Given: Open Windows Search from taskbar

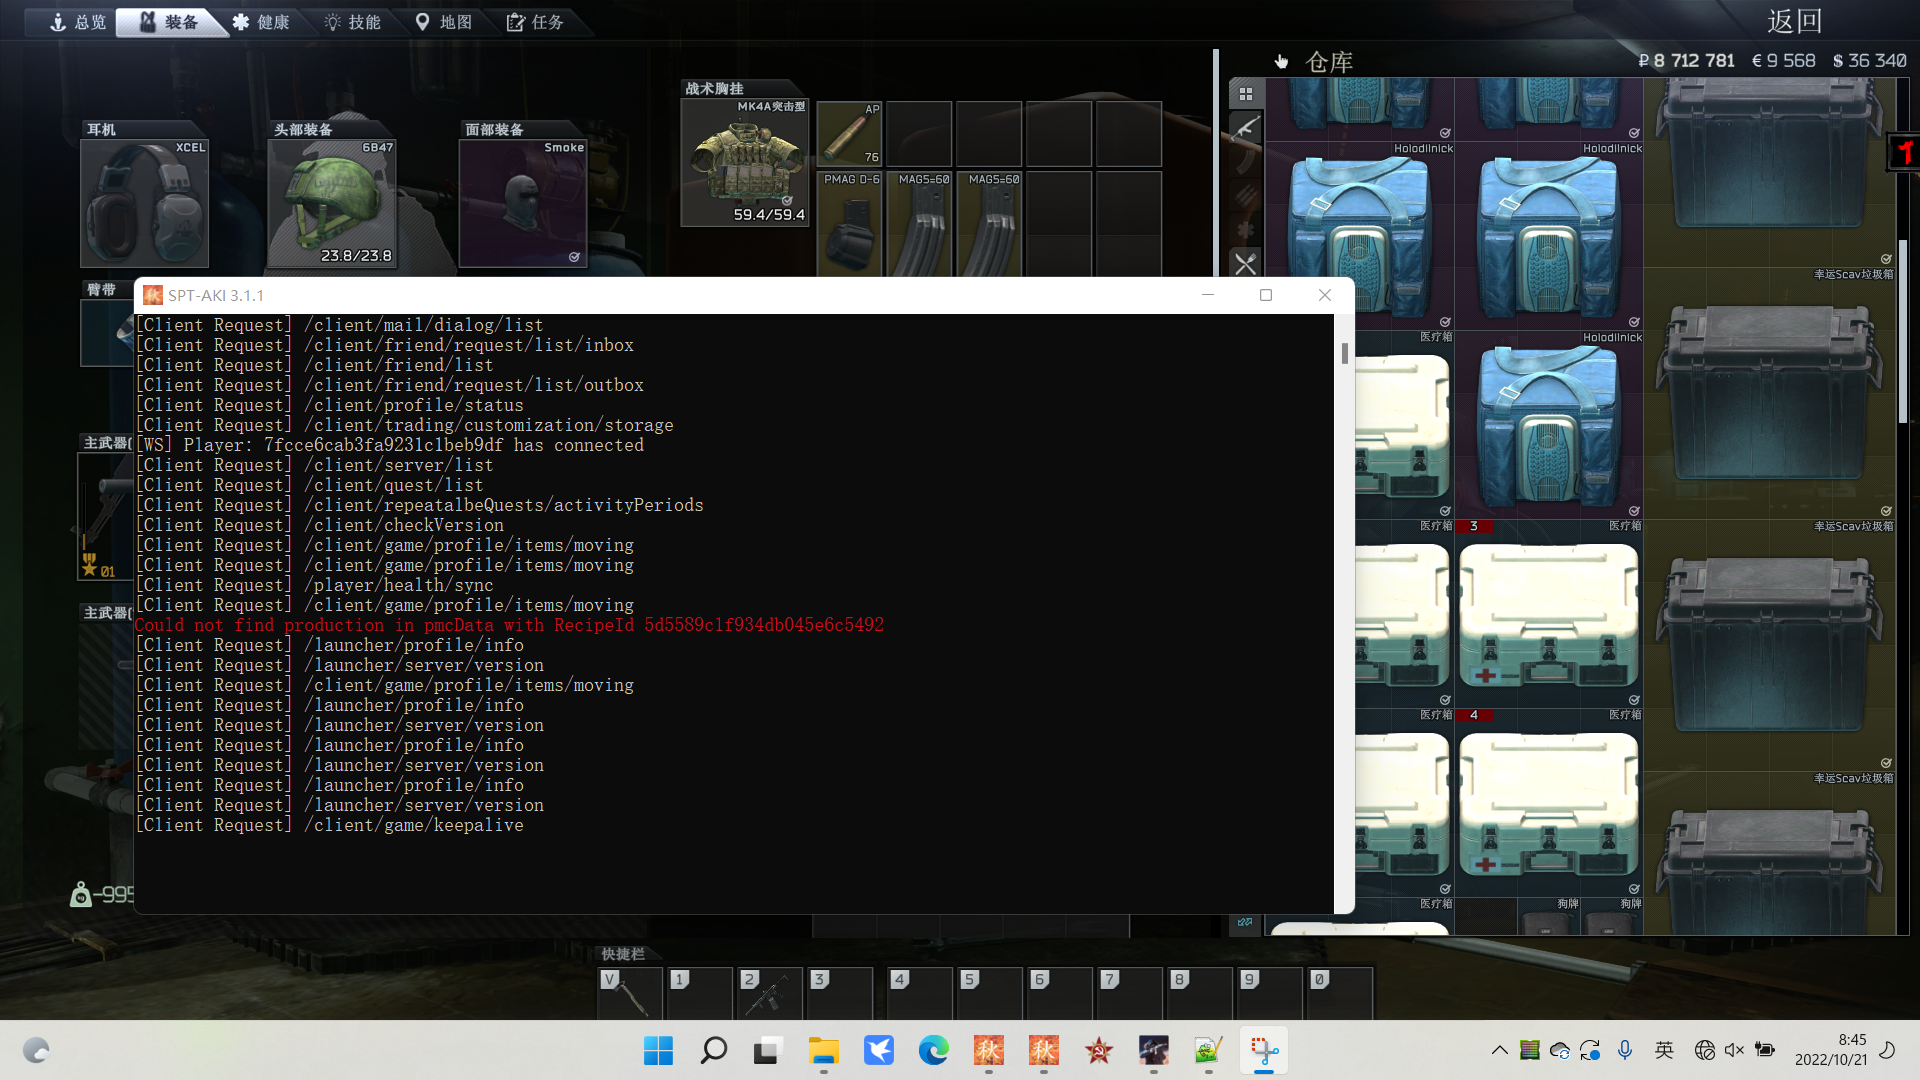Looking at the screenshot, I should tap(713, 1051).
